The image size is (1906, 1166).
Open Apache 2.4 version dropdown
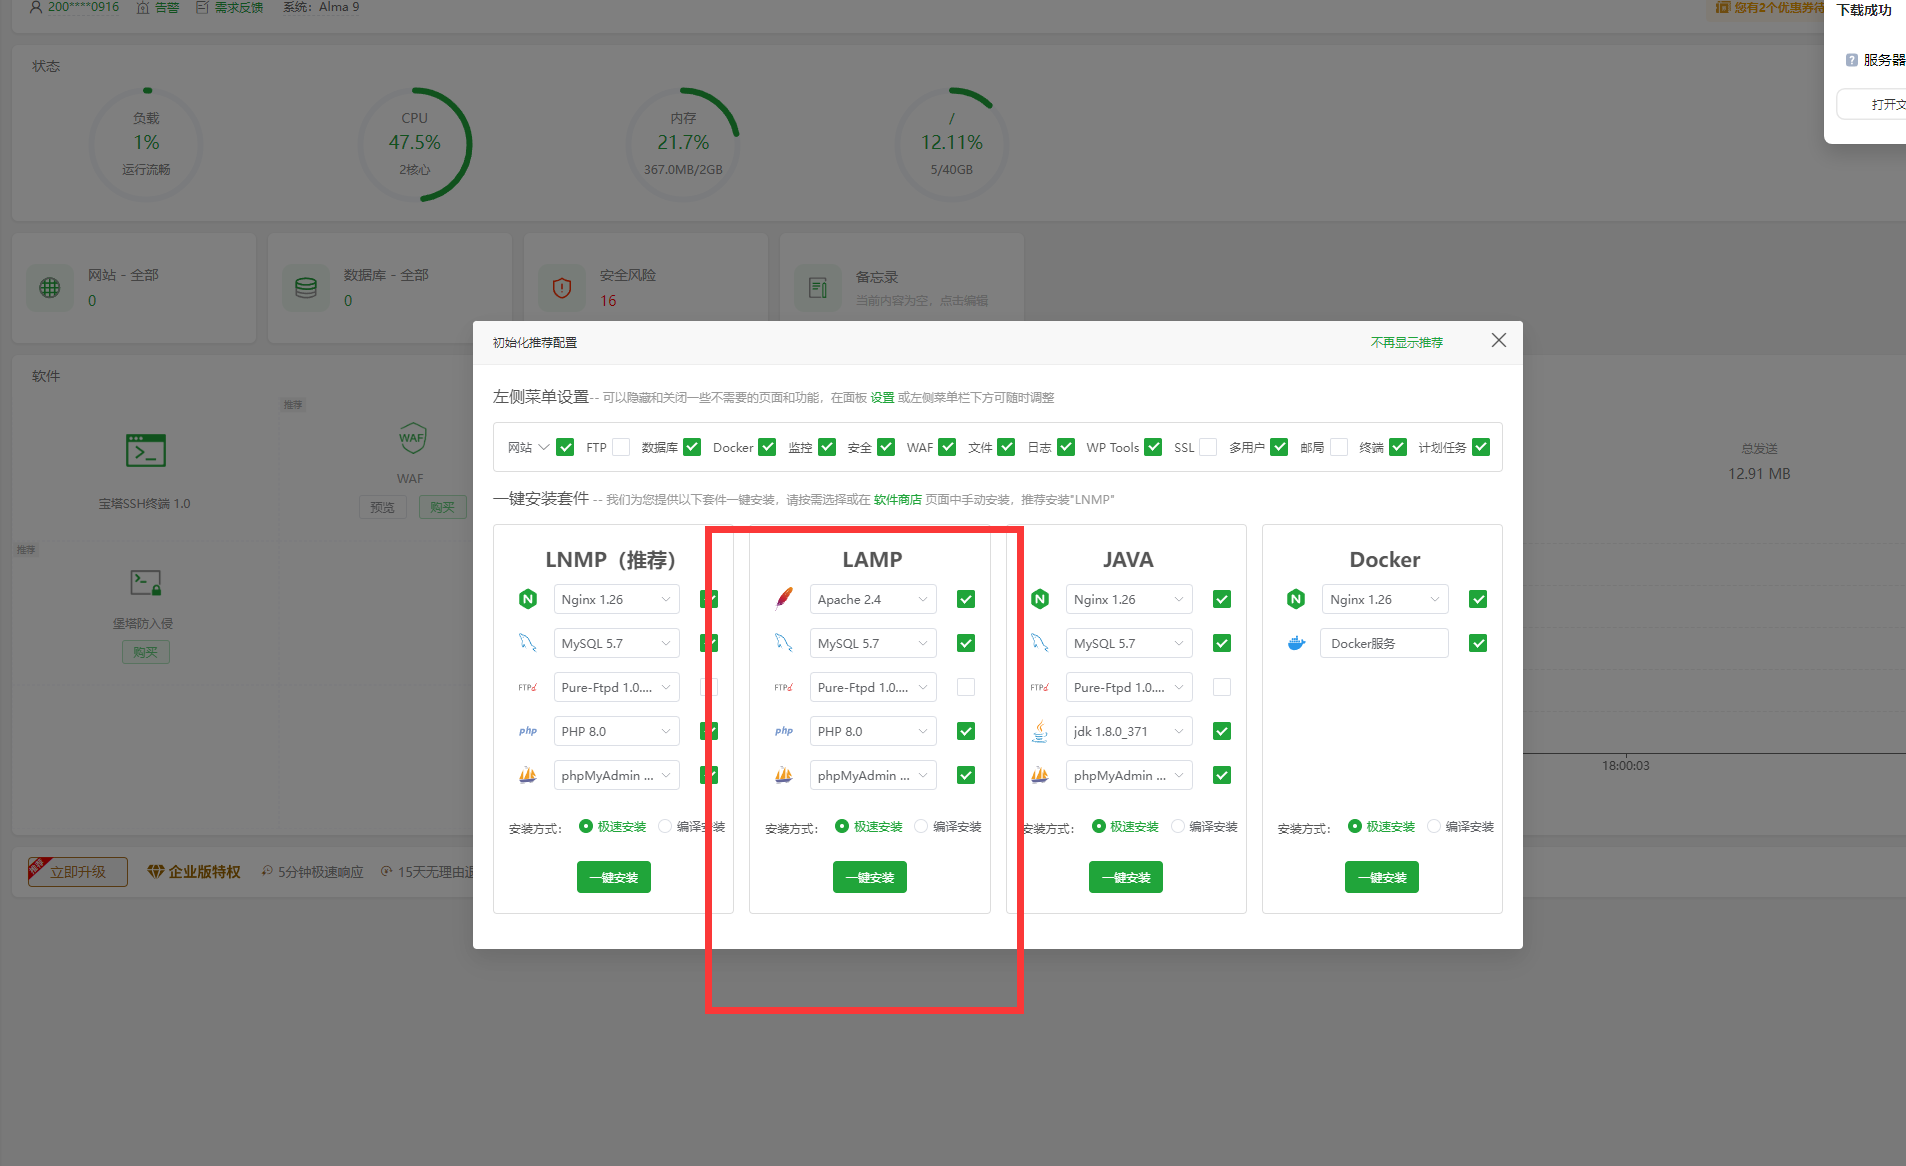pos(873,599)
